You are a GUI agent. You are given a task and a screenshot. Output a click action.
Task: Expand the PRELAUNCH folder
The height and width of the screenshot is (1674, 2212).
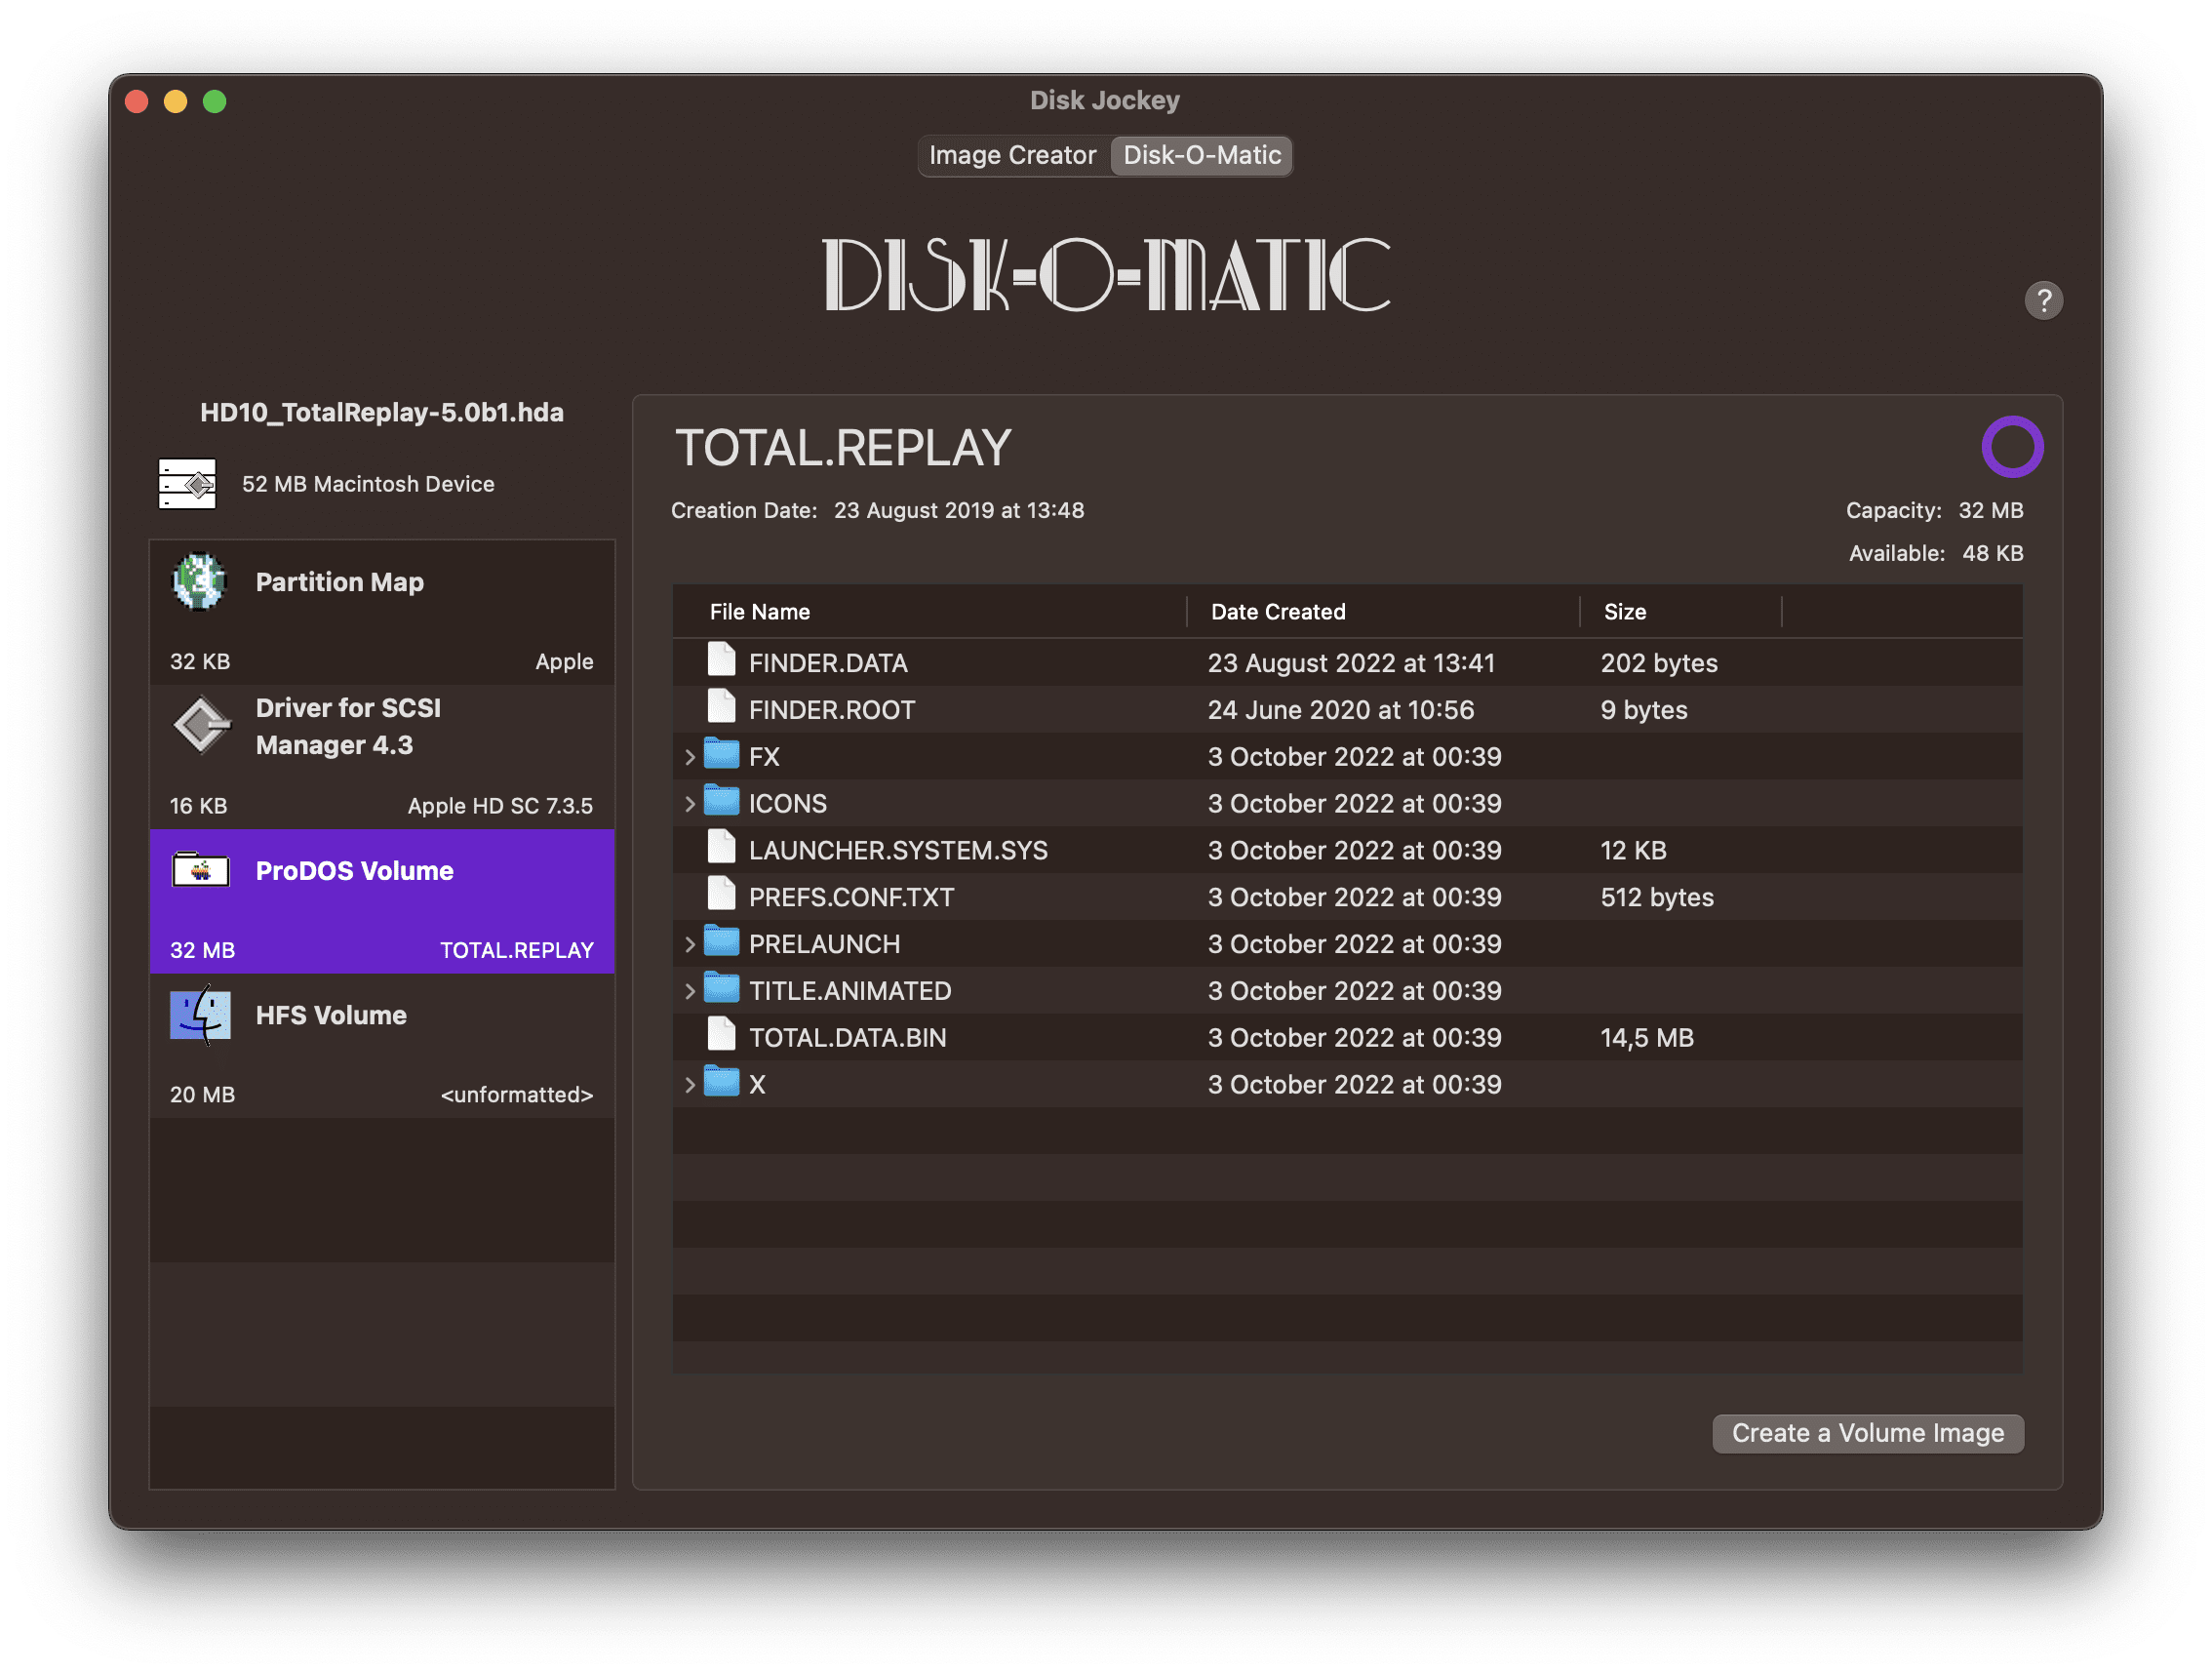pos(689,944)
